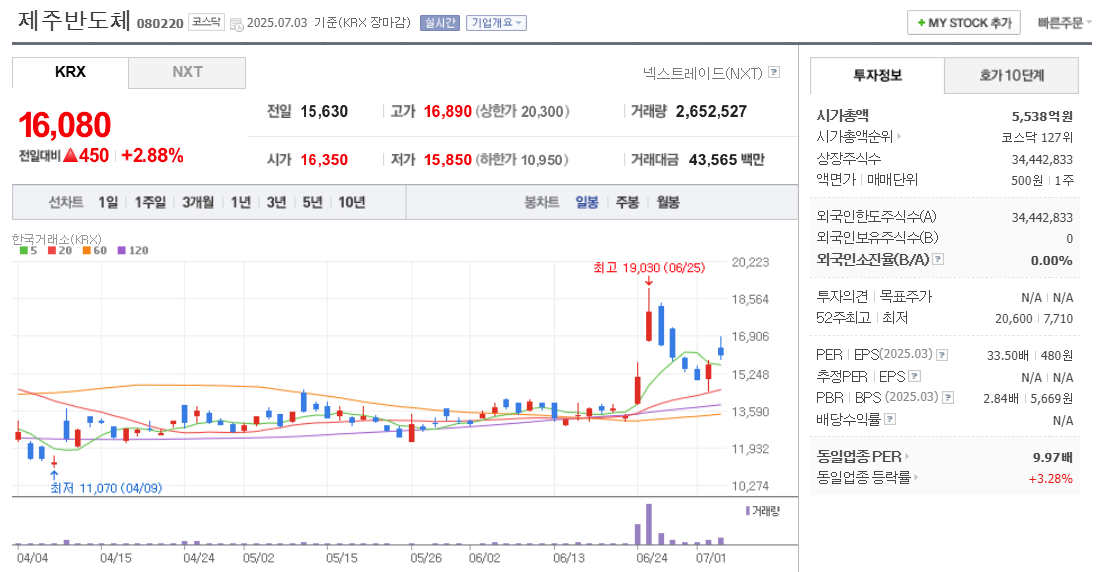The image size is (1099, 572).
Task: Switch to the KRX tab
Action: tap(70, 72)
